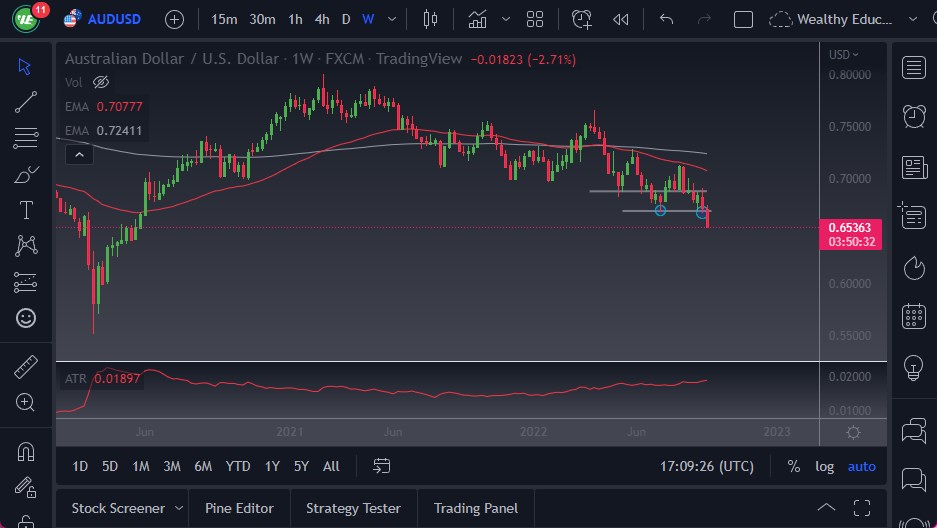Open the USD currency dropdown
Screen dimensions: 937x528
[845, 54]
